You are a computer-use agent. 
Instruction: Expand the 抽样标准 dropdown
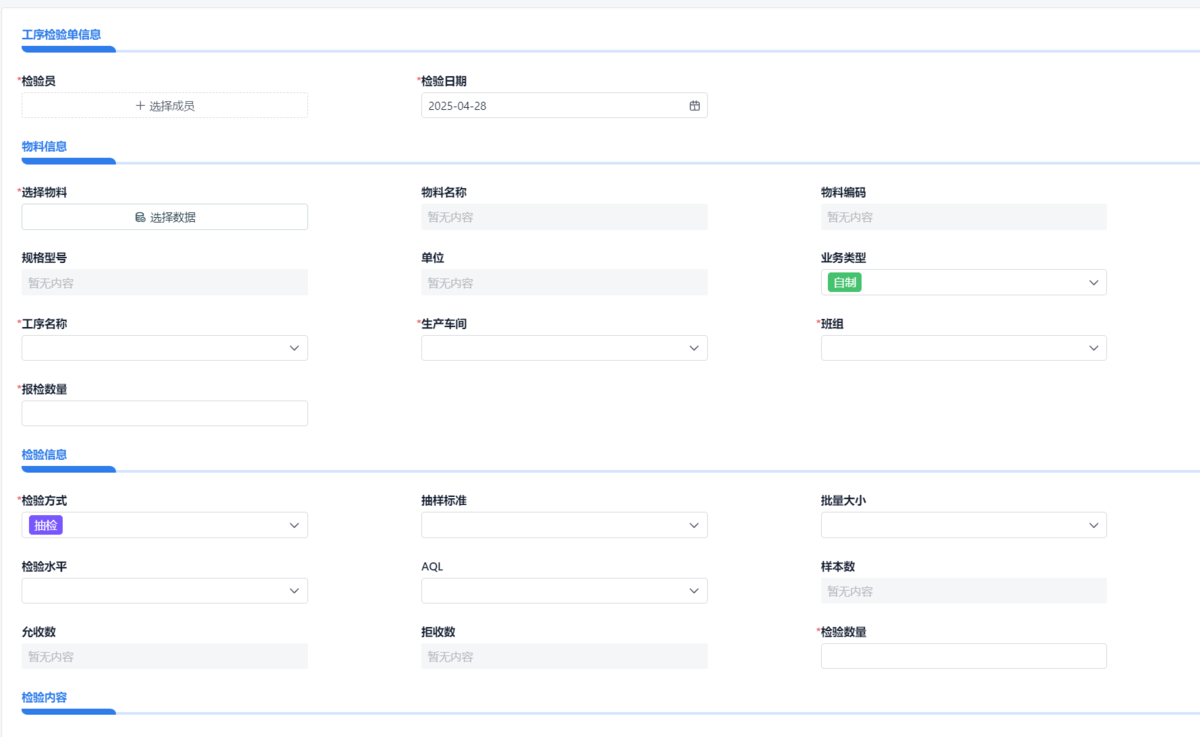pyautogui.click(x=694, y=525)
